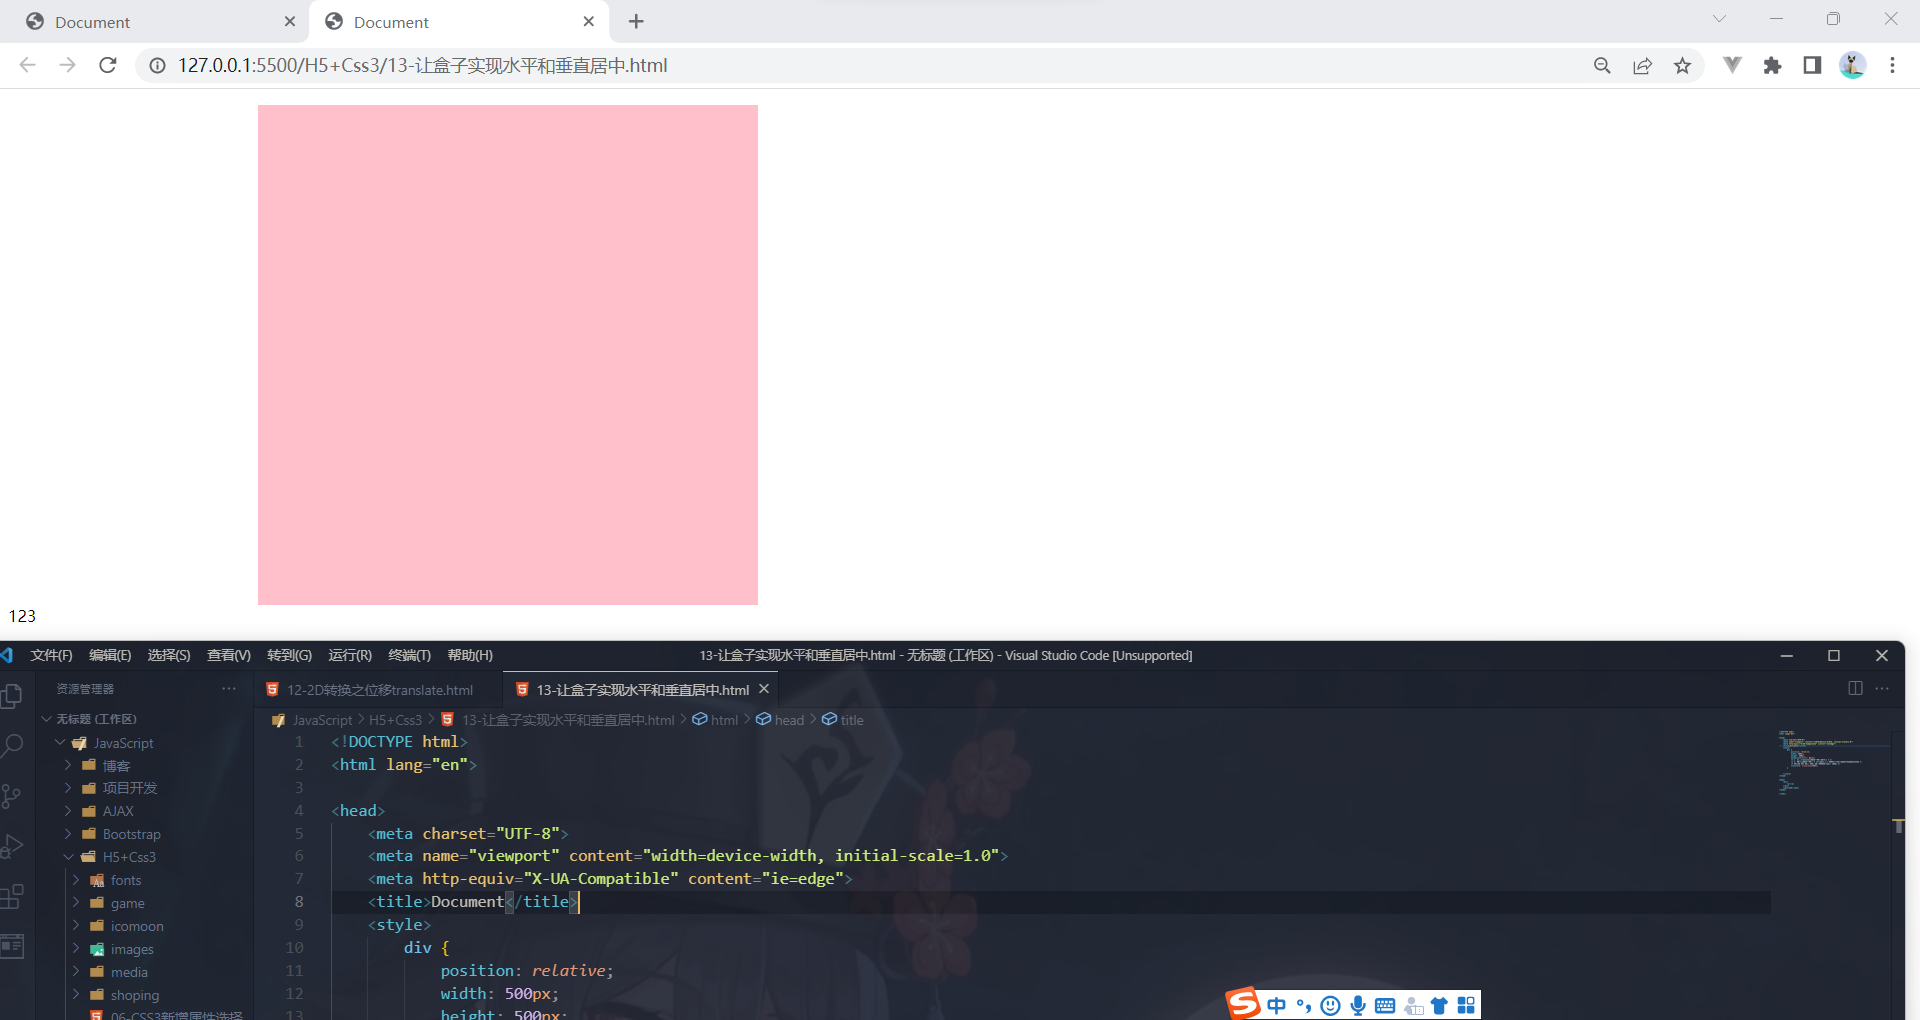The width and height of the screenshot is (1920, 1020).
Task: Toggle the split editor layout button
Action: [x=1857, y=689]
